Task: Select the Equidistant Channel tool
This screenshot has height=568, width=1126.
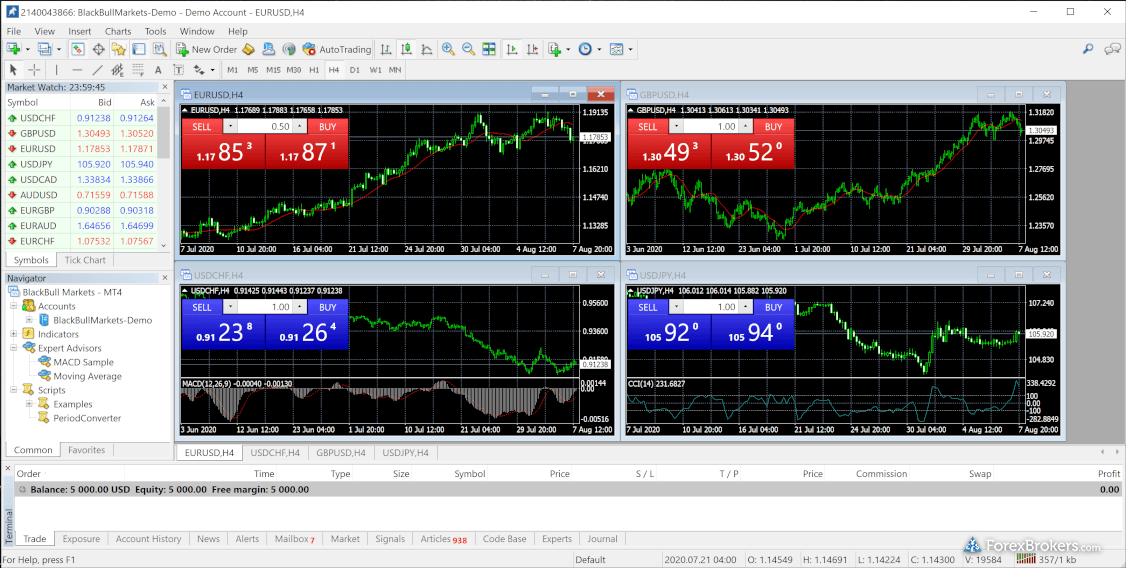Action: [x=118, y=70]
